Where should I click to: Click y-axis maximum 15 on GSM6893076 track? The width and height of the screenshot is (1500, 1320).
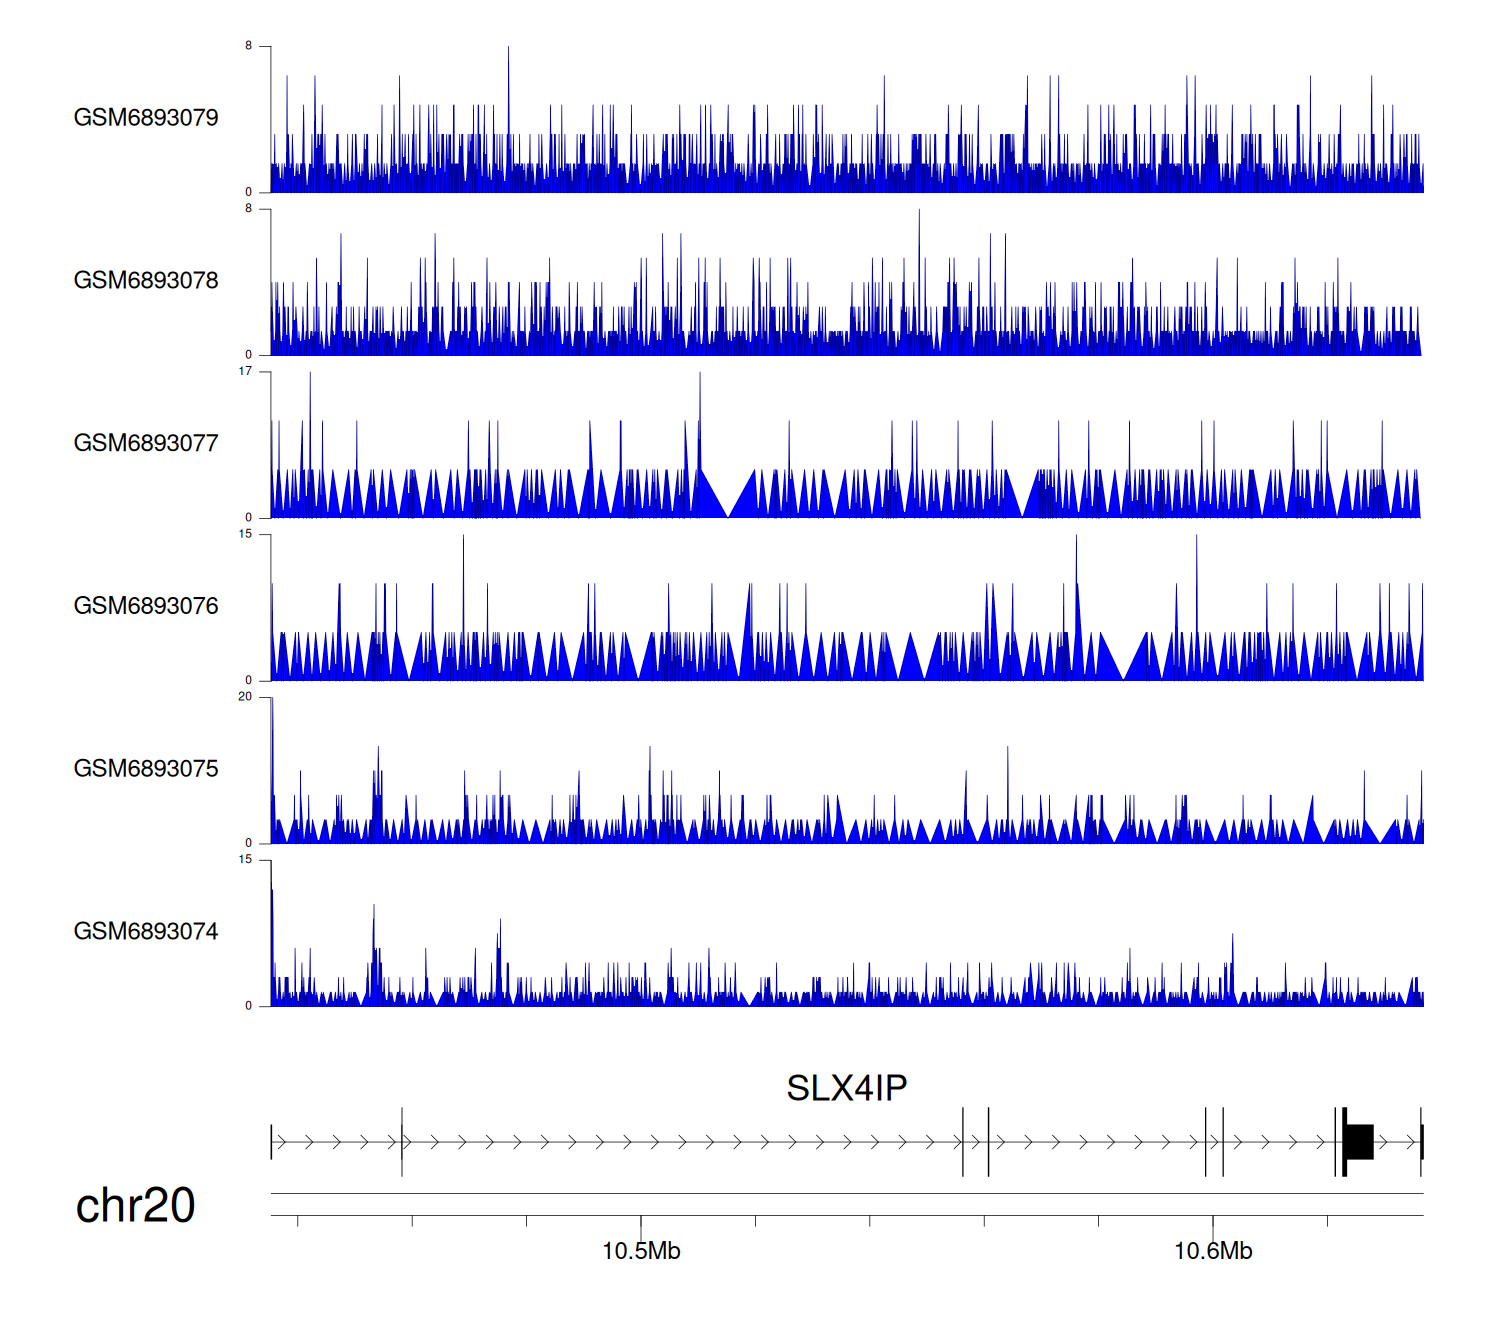coord(245,534)
